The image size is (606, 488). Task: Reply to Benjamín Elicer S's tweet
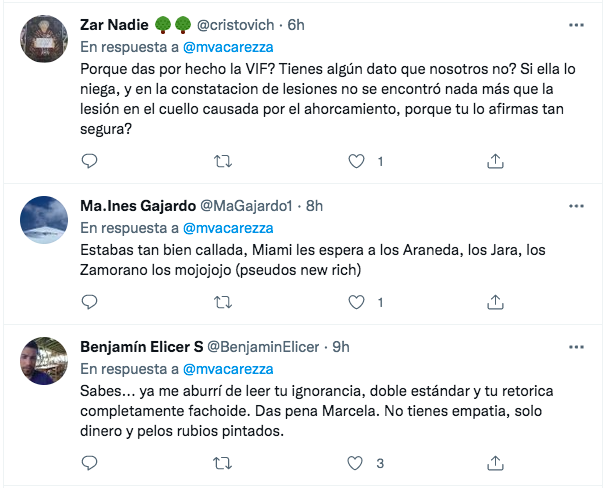89,463
